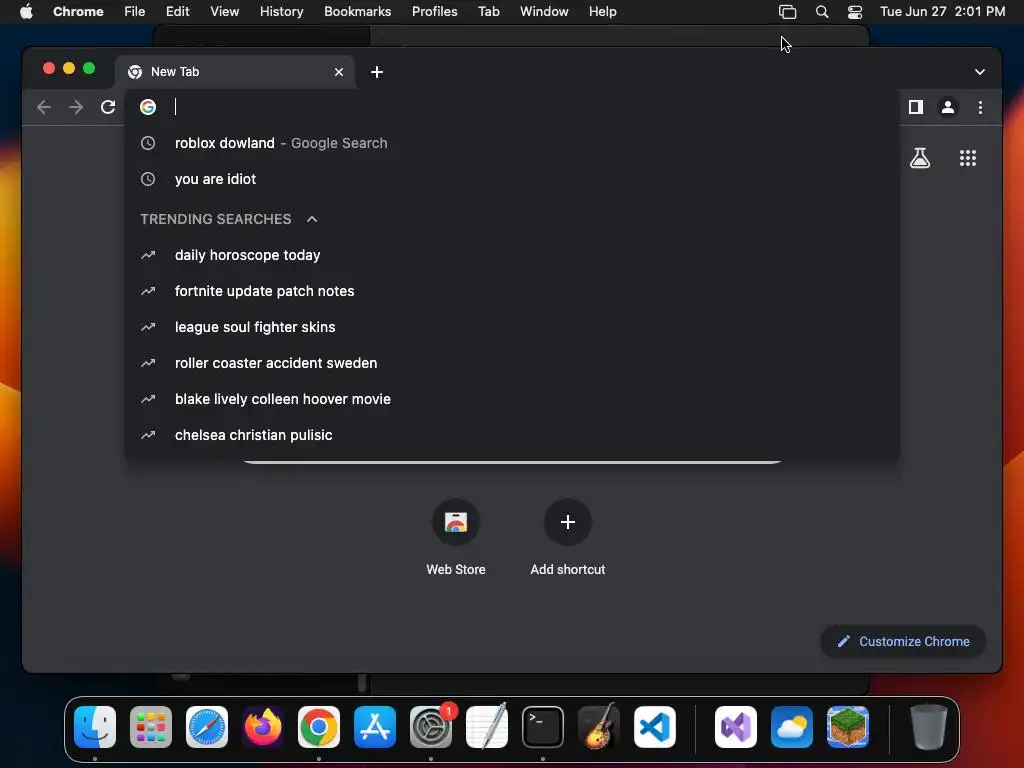Open the Chrome app menu
Viewport: 1024px width, 768px height.
coord(78,12)
